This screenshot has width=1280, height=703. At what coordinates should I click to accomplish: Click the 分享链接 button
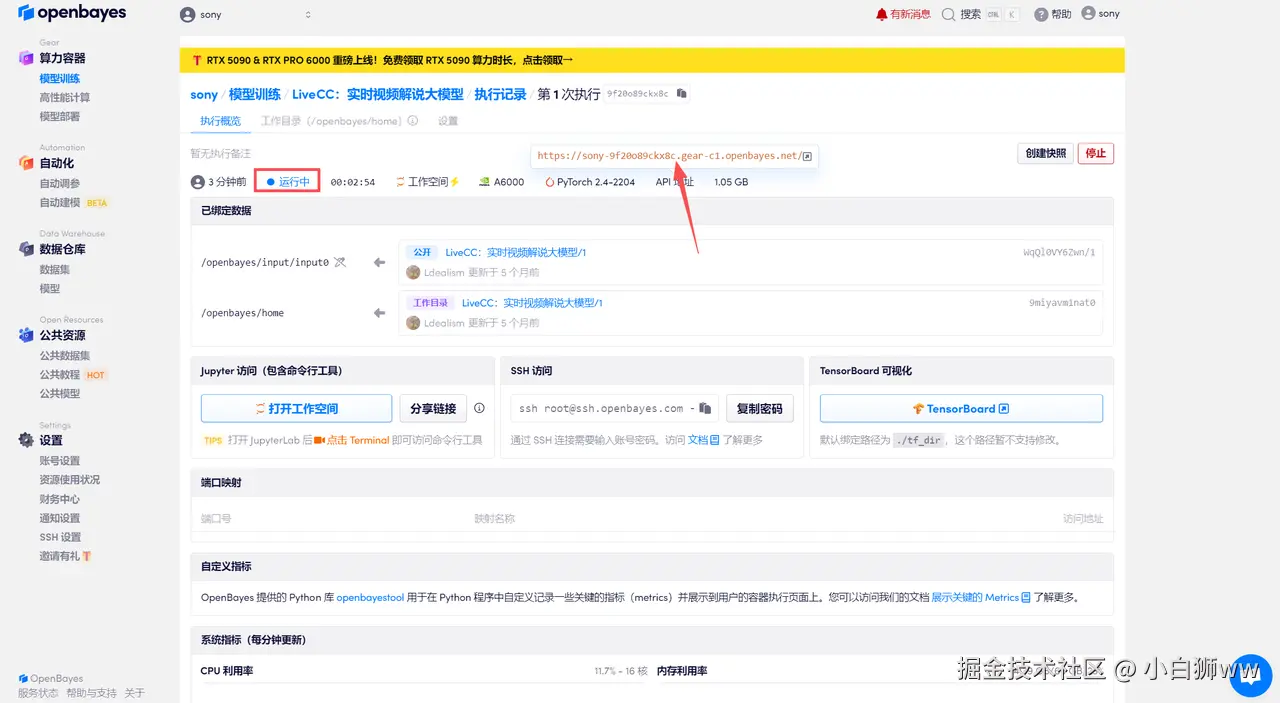click(x=433, y=408)
